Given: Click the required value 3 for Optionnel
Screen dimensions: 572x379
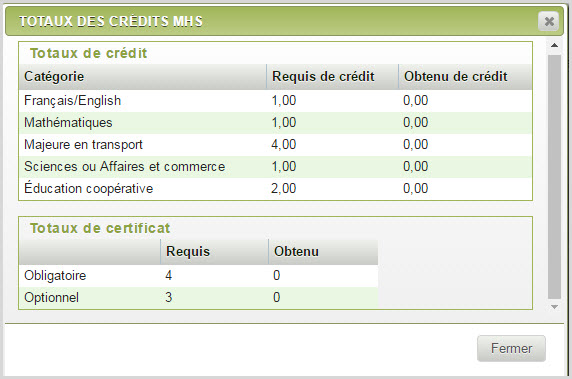Looking at the screenshot, I should [169, 298].
